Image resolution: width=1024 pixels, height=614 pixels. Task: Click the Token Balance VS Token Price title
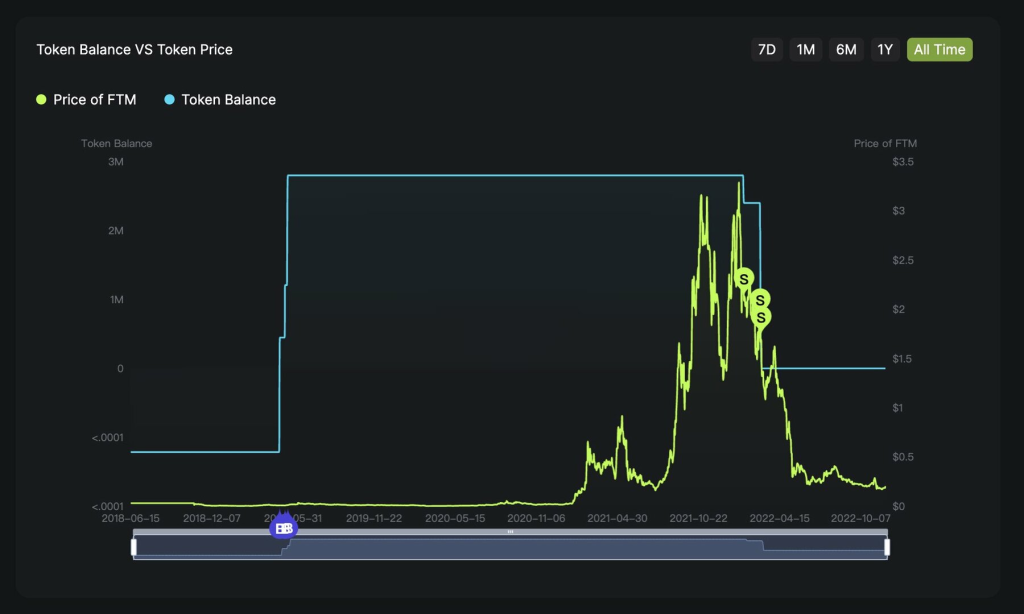pyautogui.click(x=135, y=50)
